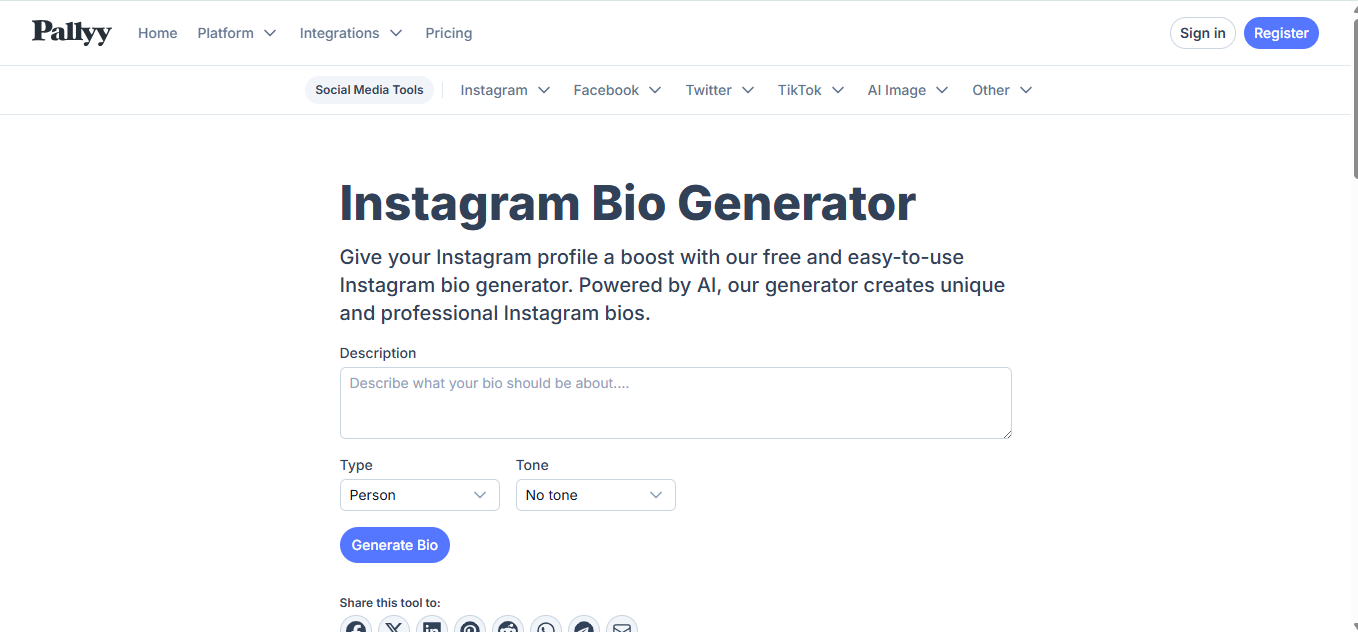Share the tool by email
The width and height of the screenshot is (1358, 632).
(622, 626)
